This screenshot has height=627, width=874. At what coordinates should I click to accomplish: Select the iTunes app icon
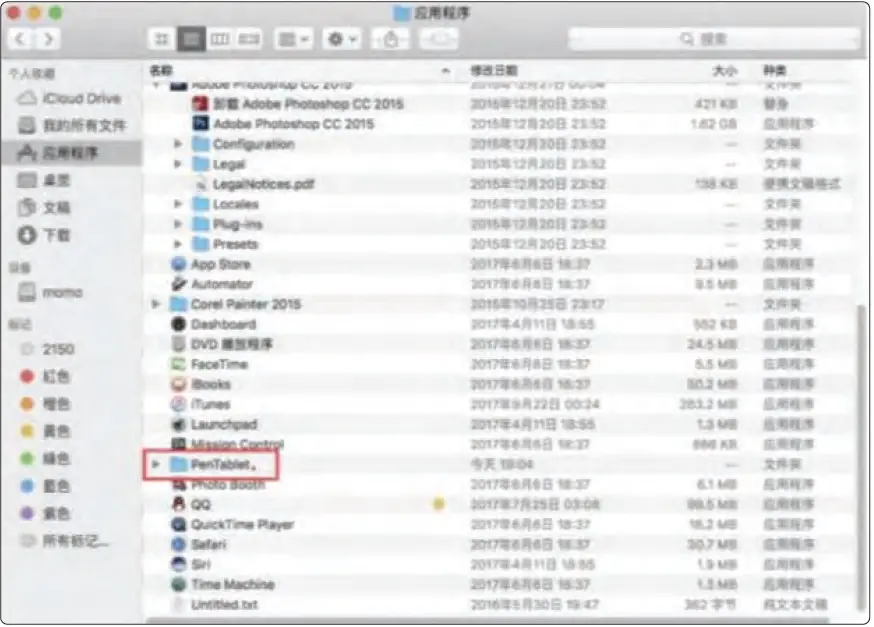click(x=178, y=405)
